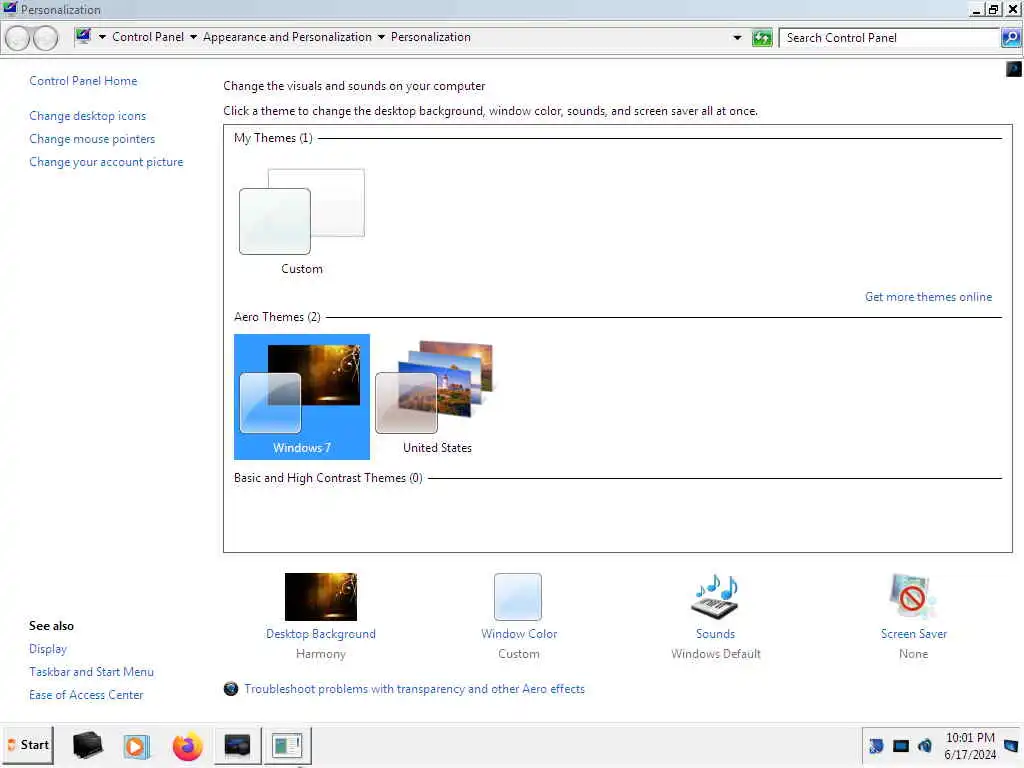Image resolution: width=1024 pixels, height=768 pixels.
Task: Click Basic and High Contrast Themes header
Action: pos(328,478)
